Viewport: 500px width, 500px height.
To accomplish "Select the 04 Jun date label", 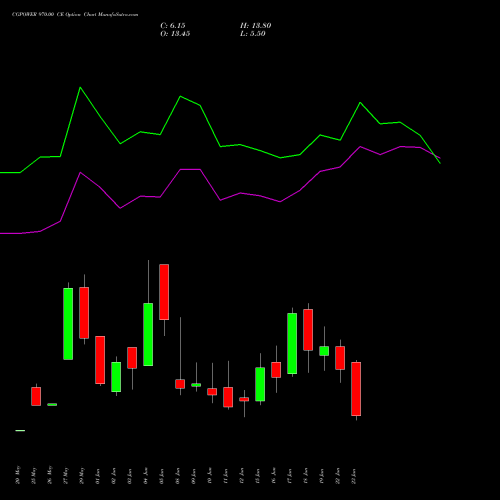I will pyautogui.click(x=146, y=476).
